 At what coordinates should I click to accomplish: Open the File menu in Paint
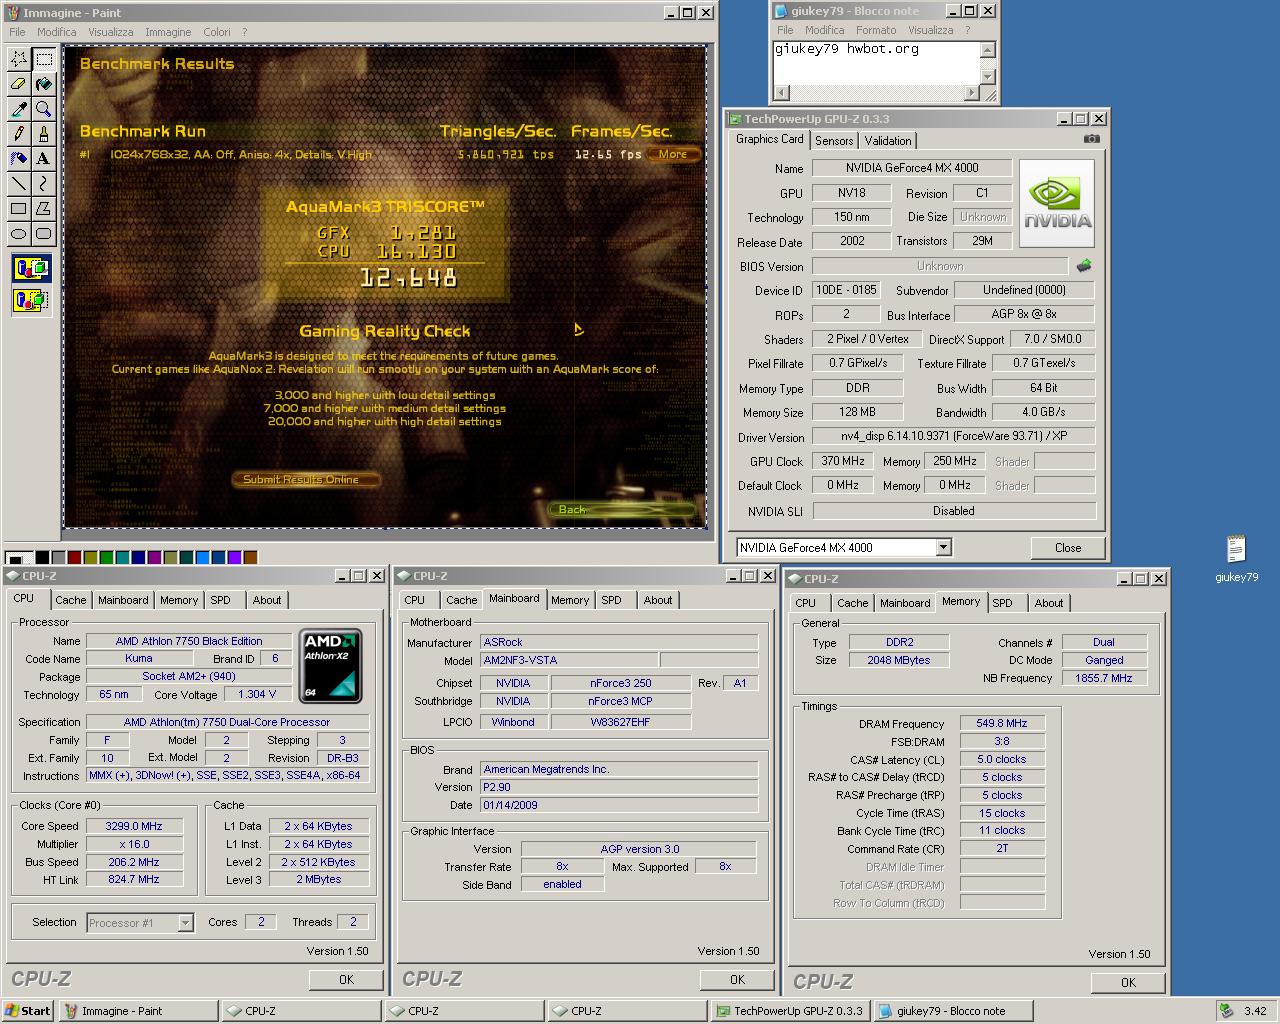(17, 32)
